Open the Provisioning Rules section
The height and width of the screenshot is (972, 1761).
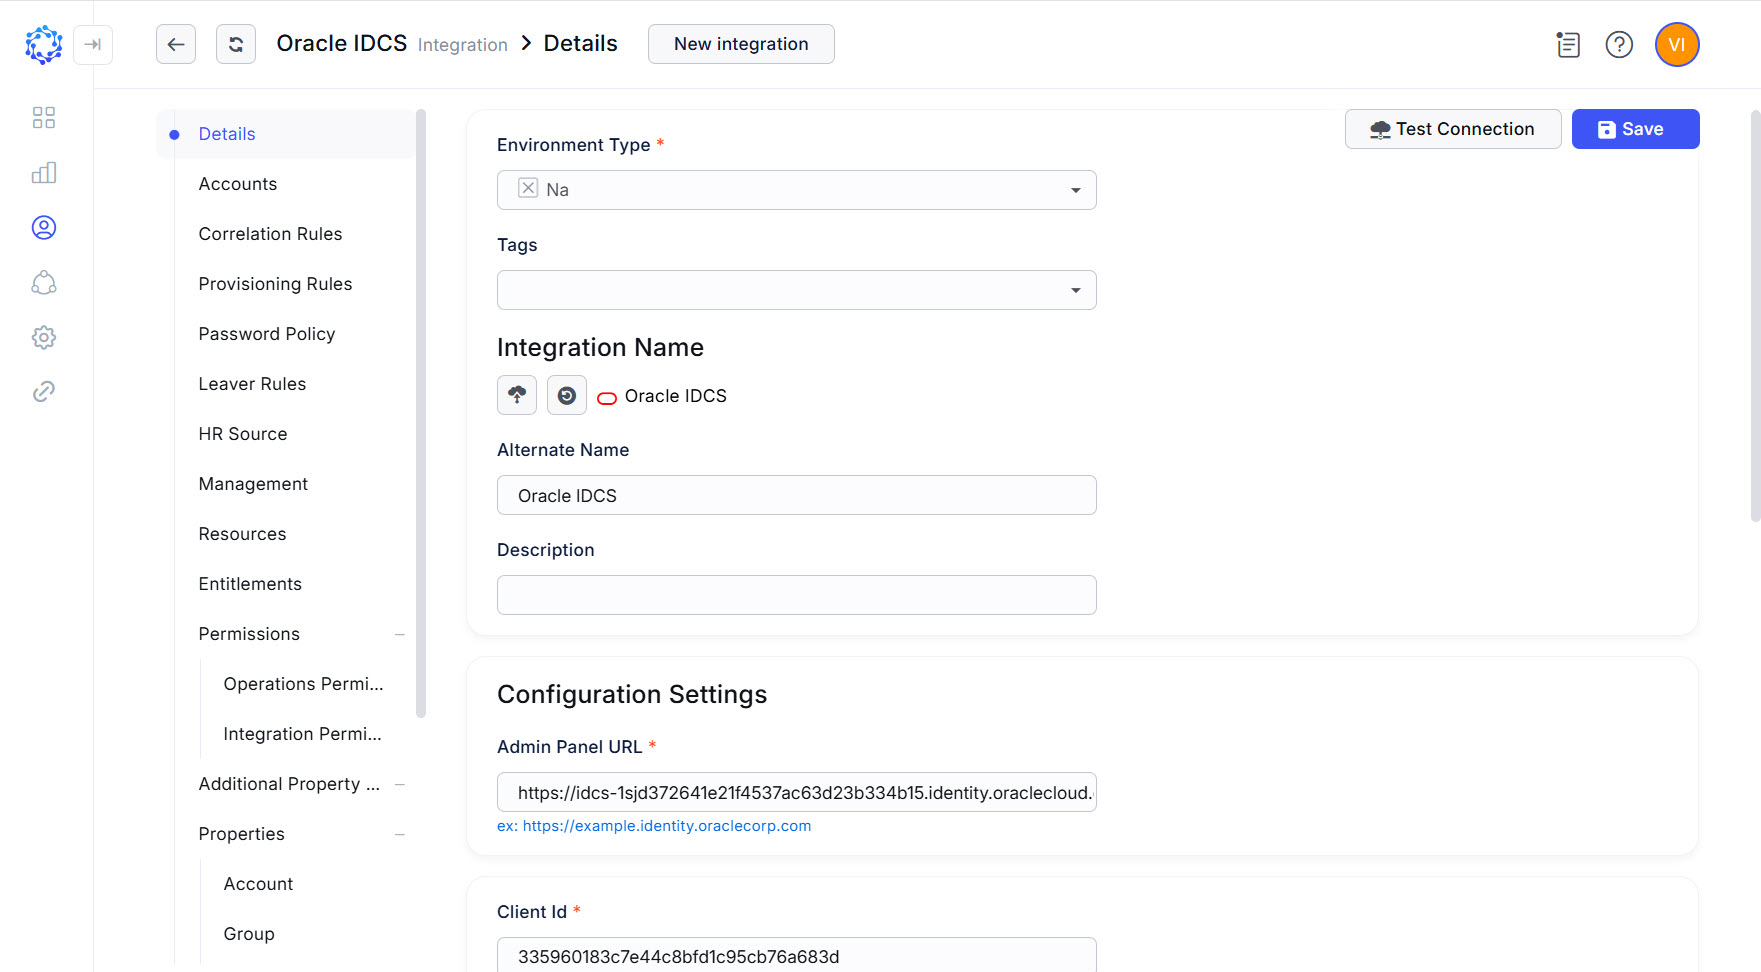275,284
